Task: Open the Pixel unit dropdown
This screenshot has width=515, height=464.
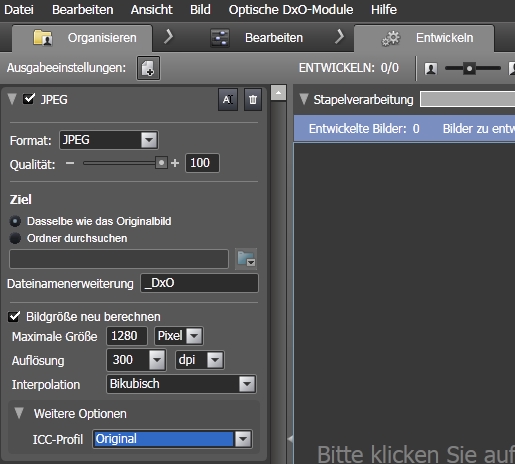Action: click(194, 336)
